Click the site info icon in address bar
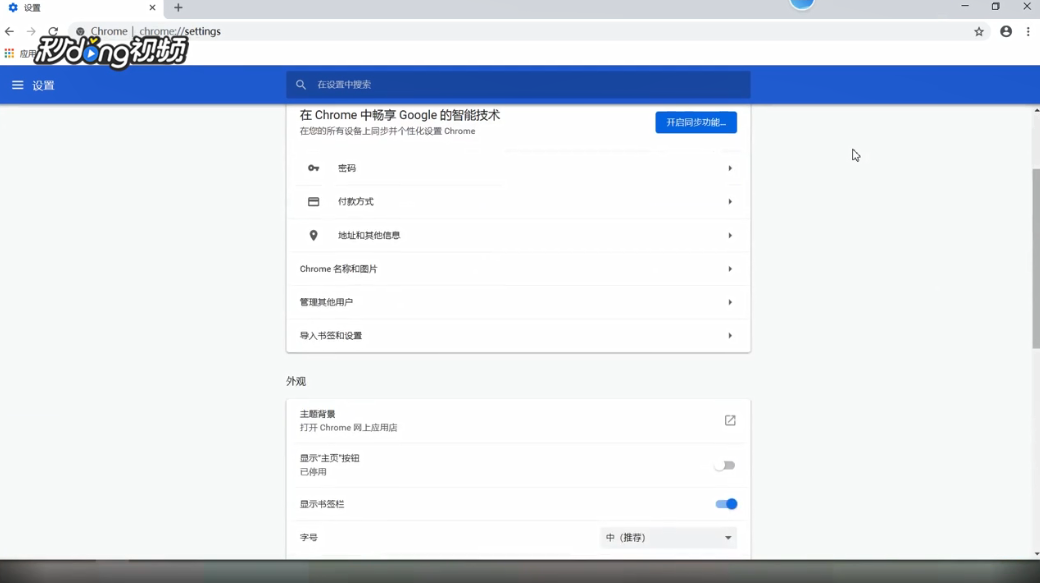 click(x=80, y=31)
